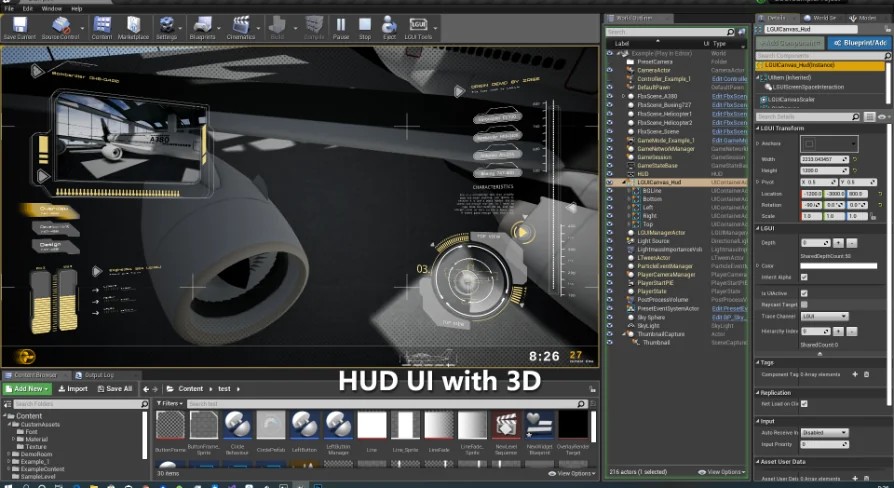The width and height of the screenshot is (894, 488).
Task: Open the Anchors preset dropdown
Action: [x=829, y=143]
